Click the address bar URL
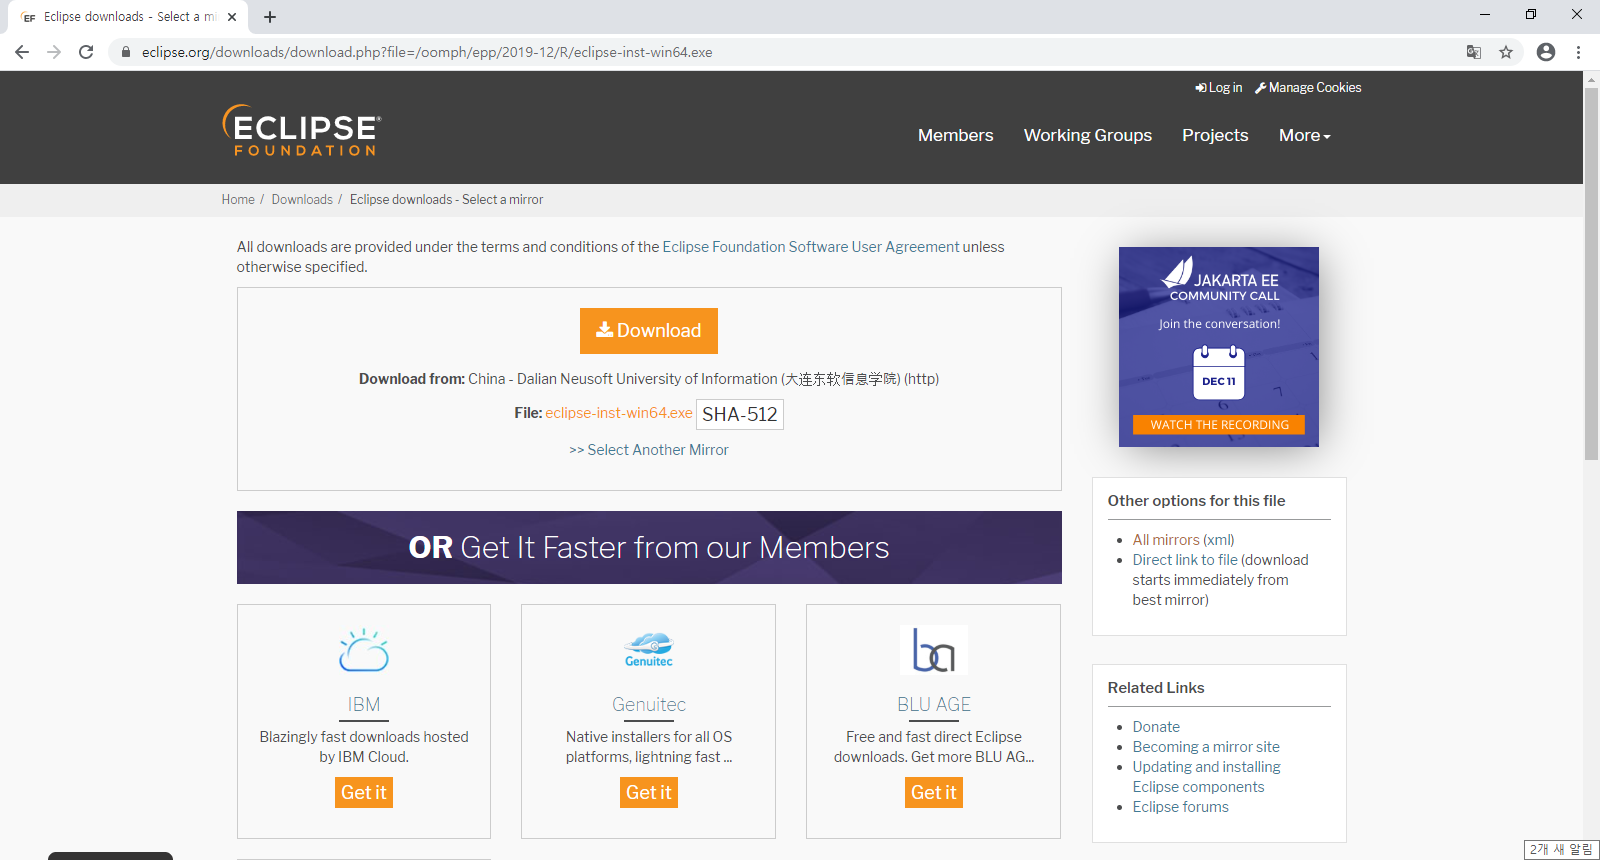The width and height of the screenshot is (1600, 860). point(427,52)
